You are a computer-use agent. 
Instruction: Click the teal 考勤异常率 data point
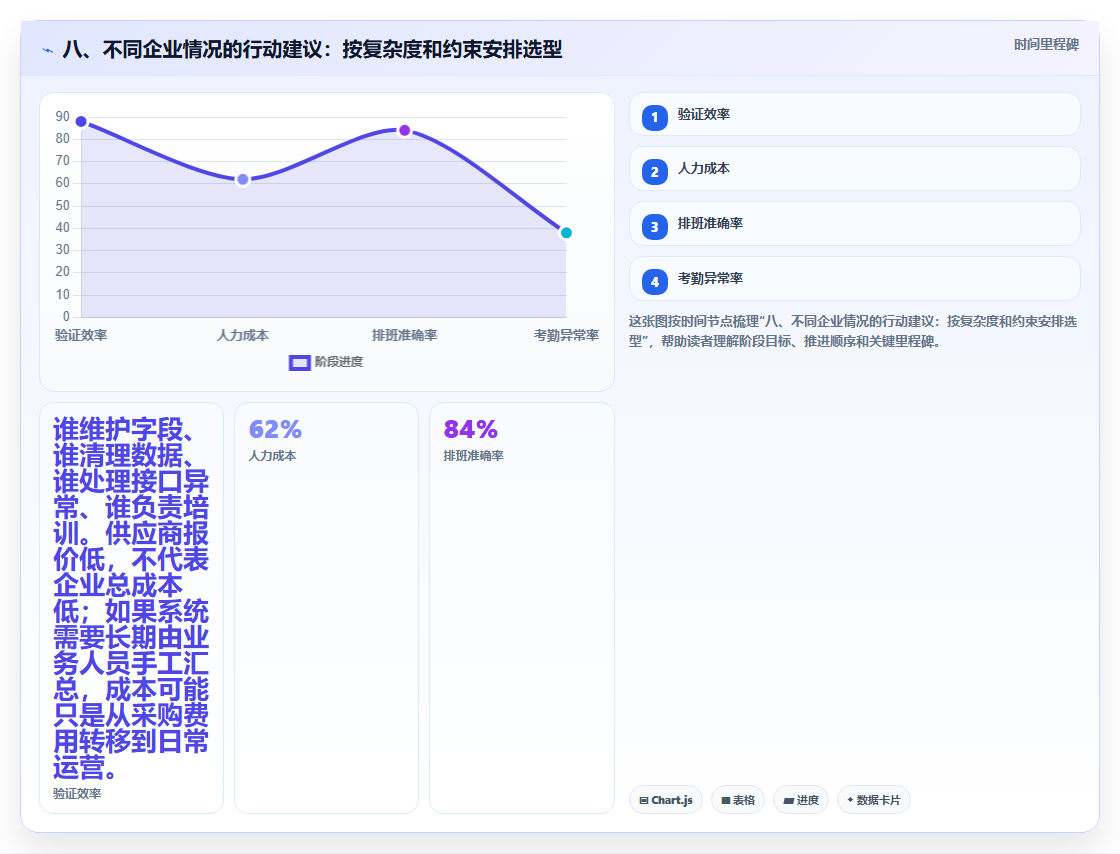(566, 233)
